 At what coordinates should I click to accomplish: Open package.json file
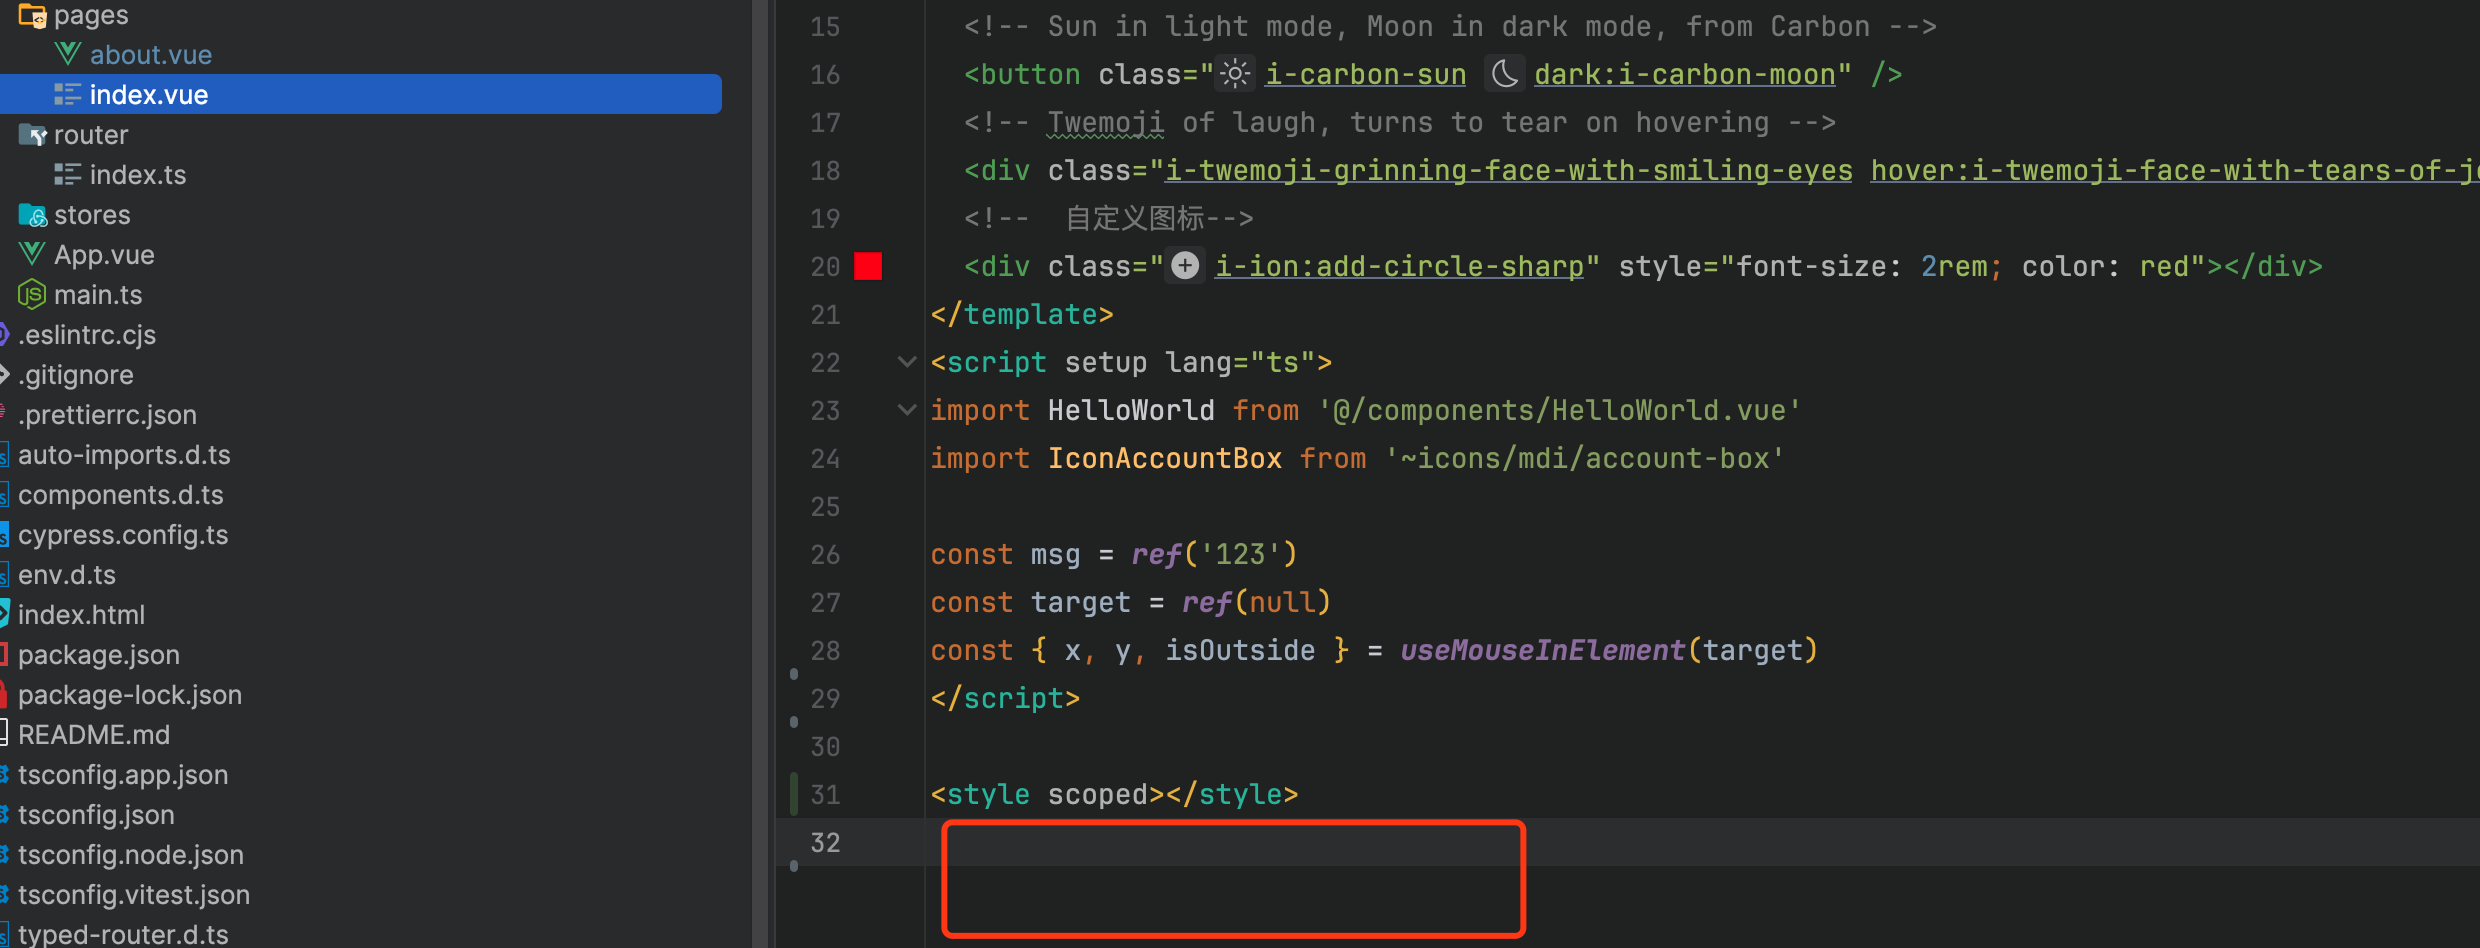click(99, 654)
